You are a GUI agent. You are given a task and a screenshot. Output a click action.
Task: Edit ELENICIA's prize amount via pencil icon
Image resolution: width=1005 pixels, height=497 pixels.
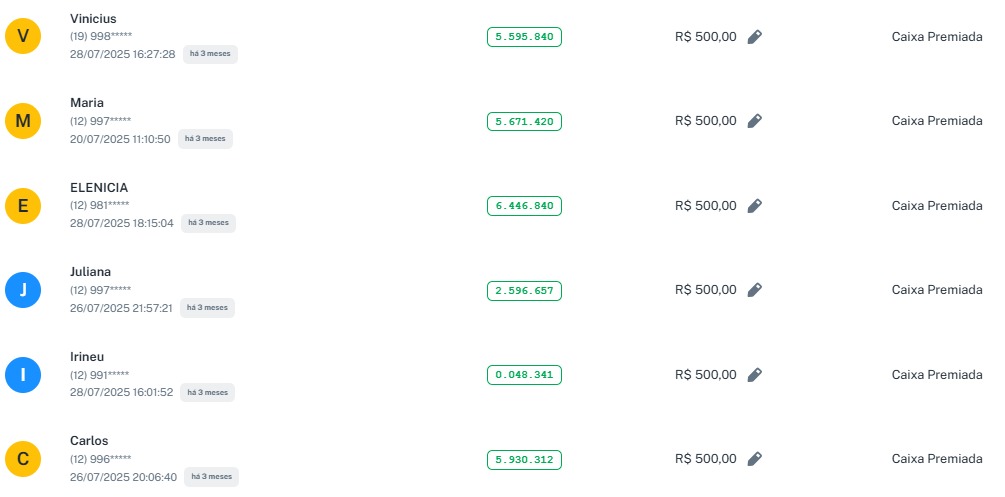point(755,206)
